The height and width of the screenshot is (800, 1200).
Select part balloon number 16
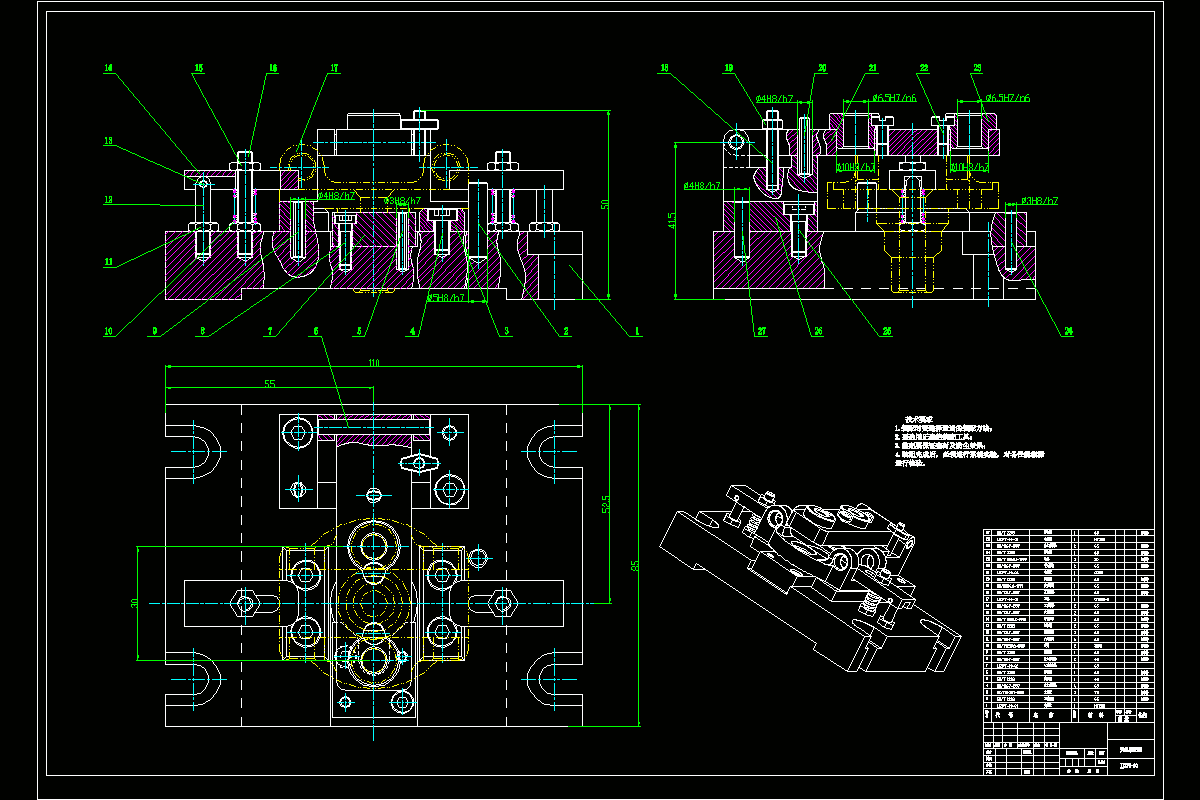pyautogui.click(x=272, y=69)
